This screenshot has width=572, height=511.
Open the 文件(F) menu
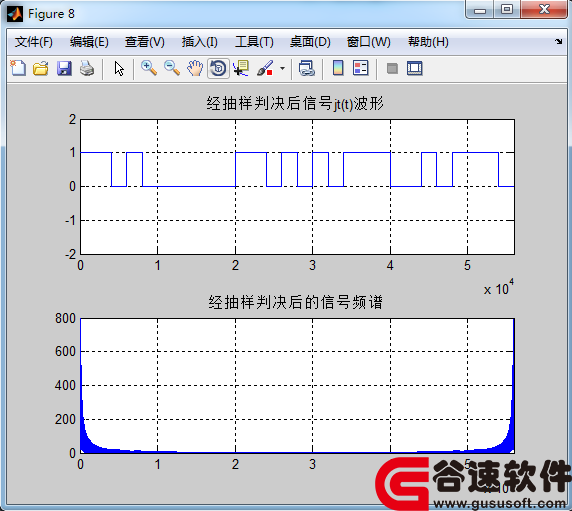(x=34, y=42)
